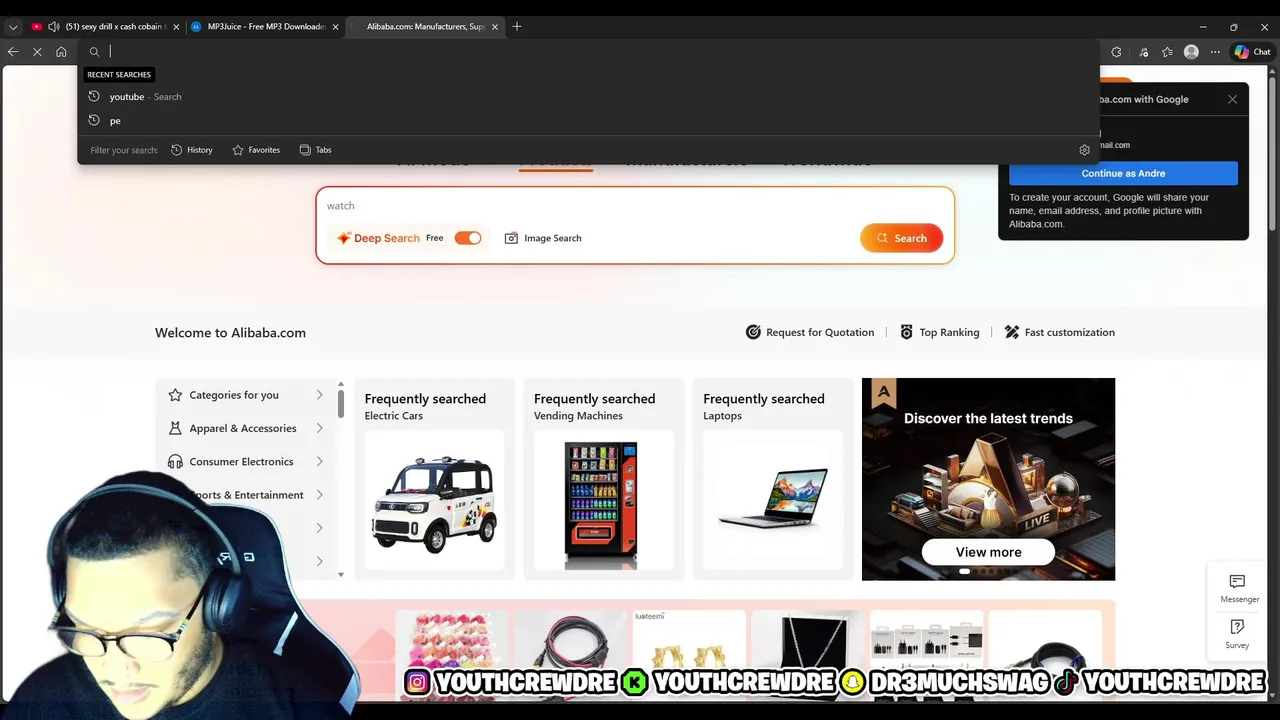Close the Alibaba.com tab
Image resolution: width=1280 pixels, height=720 pixels.
(x=494, y=27)
